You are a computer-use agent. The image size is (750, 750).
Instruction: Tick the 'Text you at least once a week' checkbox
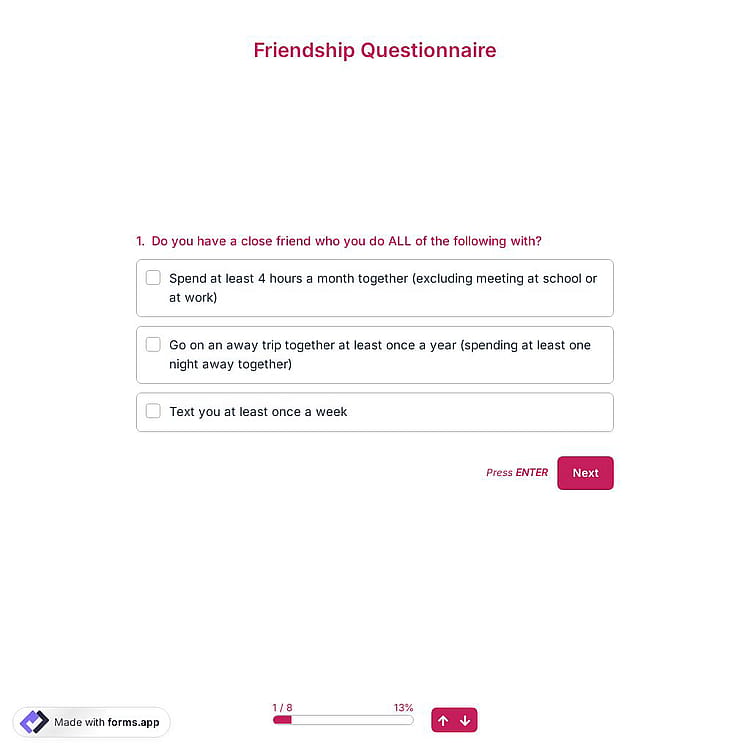tap(153, 410)
